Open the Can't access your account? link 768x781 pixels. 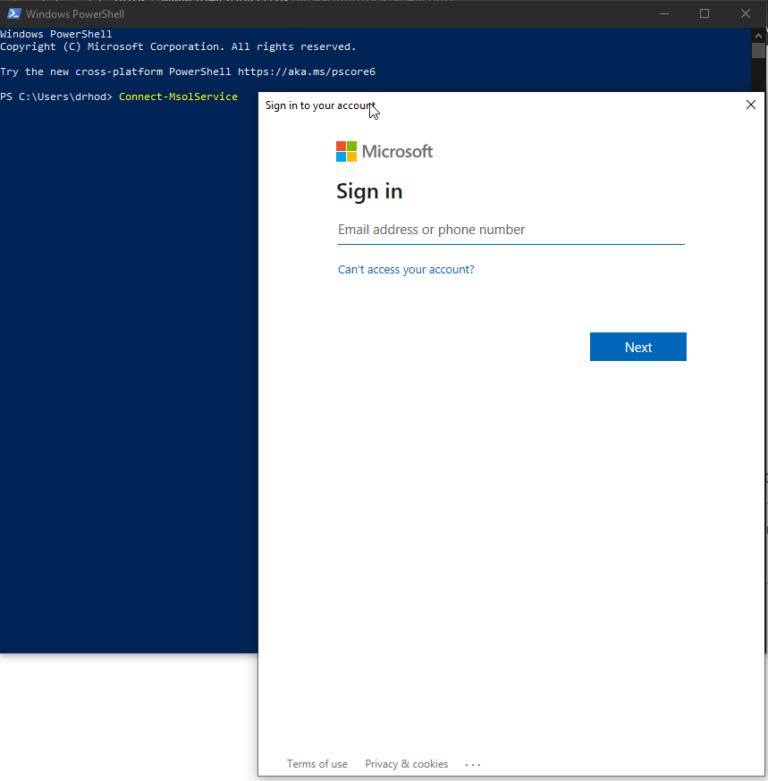(x=406, y=270)
